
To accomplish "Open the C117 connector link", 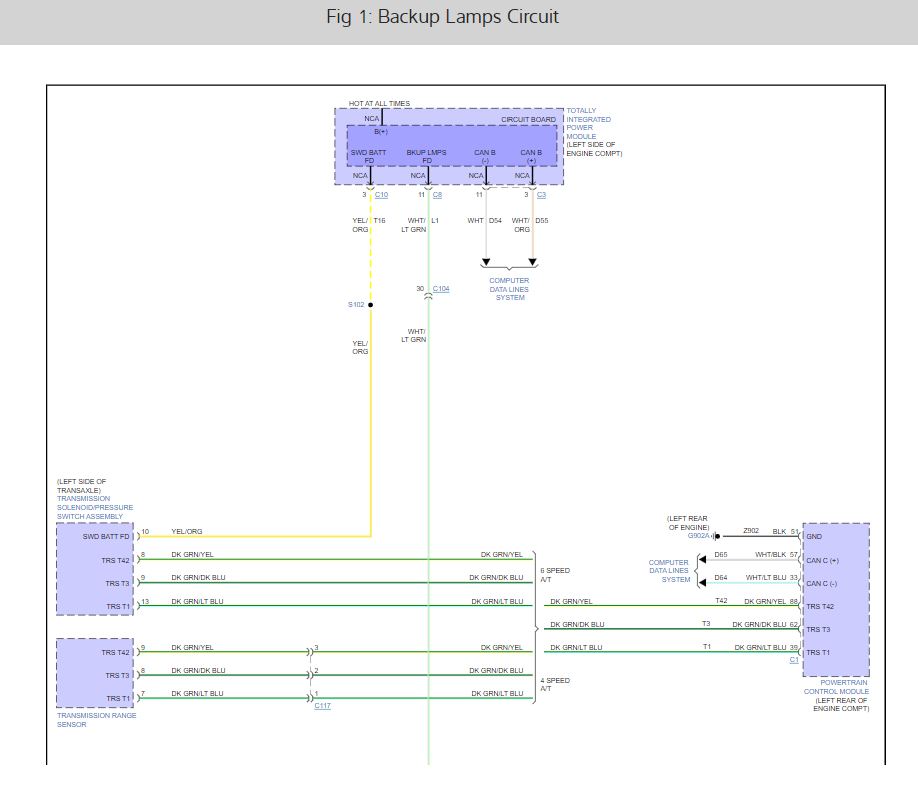I will (323, 706).
